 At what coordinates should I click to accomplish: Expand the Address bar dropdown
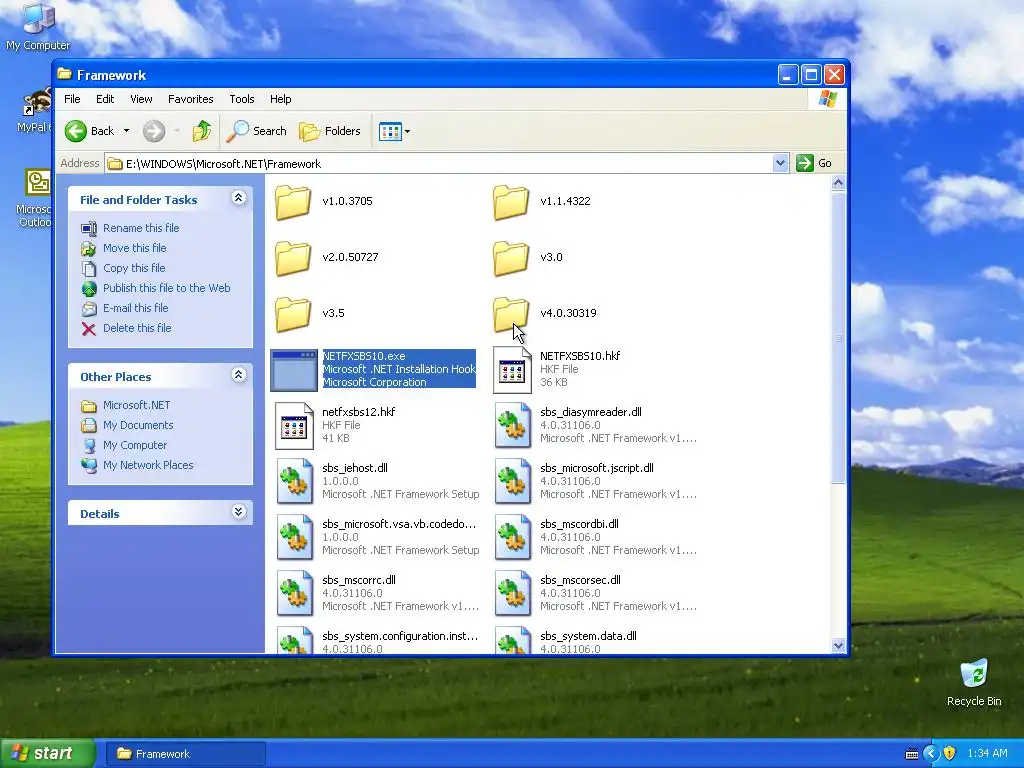click(x=780, y=163)
